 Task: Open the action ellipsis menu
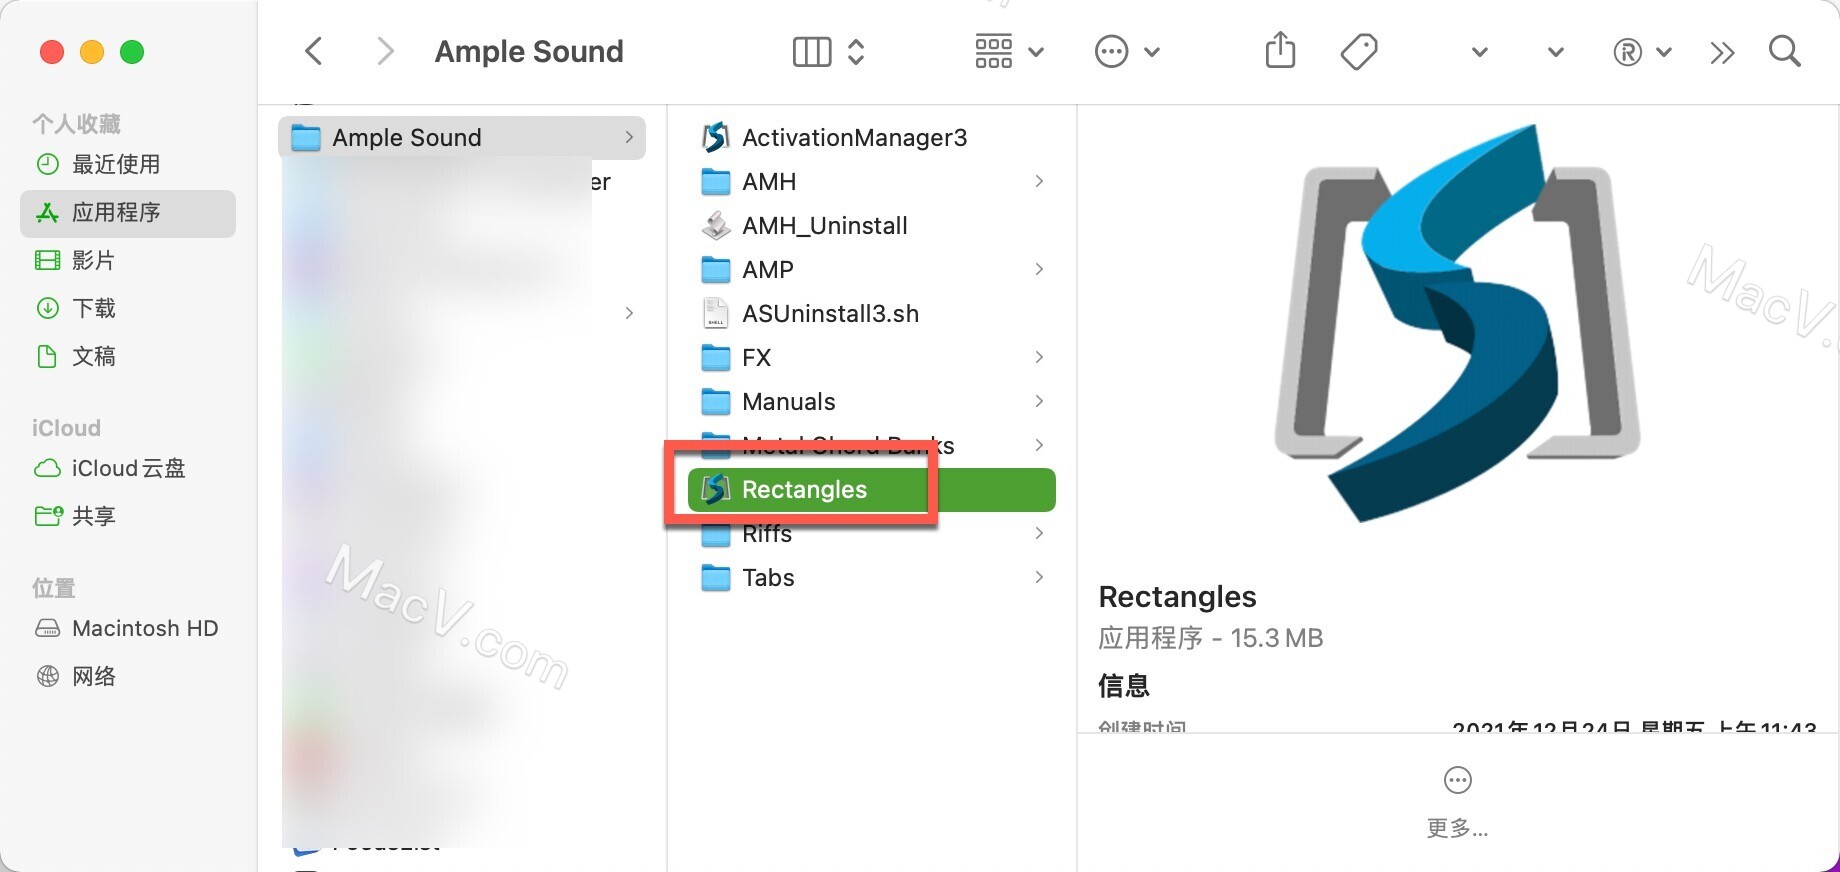click(x=1111, y=52)
